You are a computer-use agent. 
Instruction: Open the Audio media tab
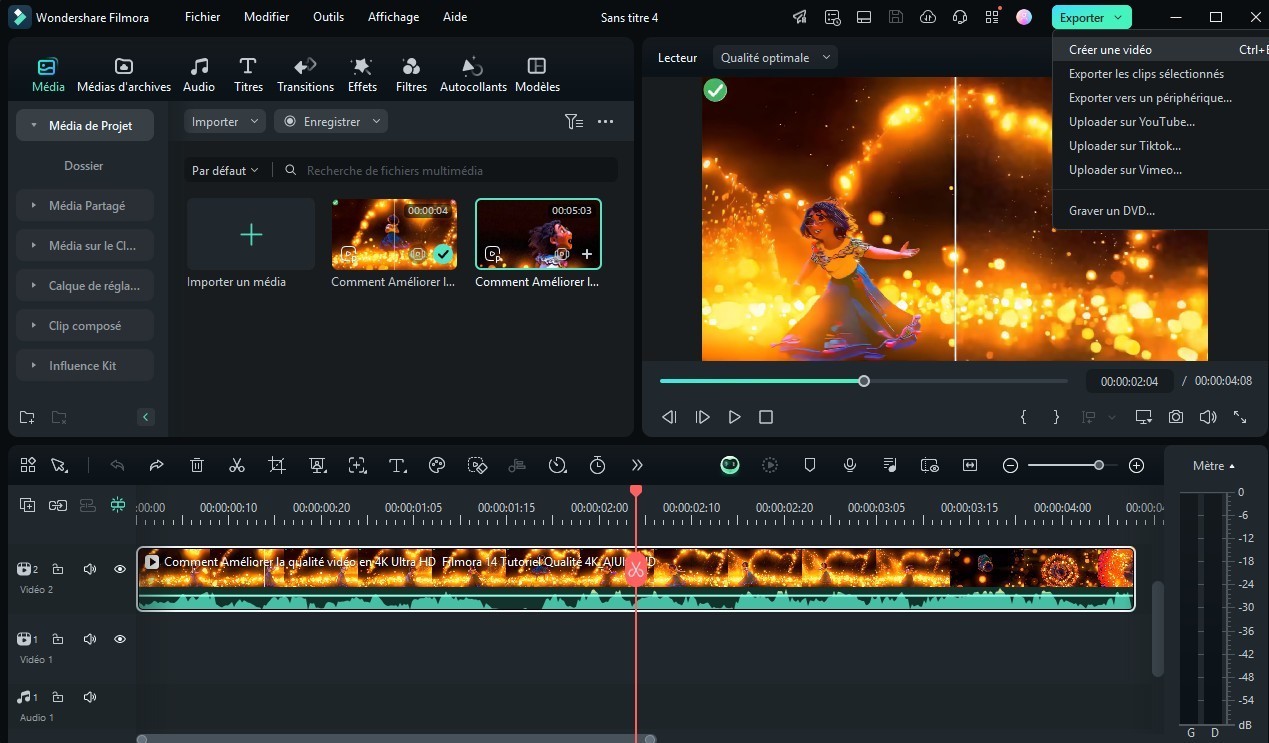(199, 75)
